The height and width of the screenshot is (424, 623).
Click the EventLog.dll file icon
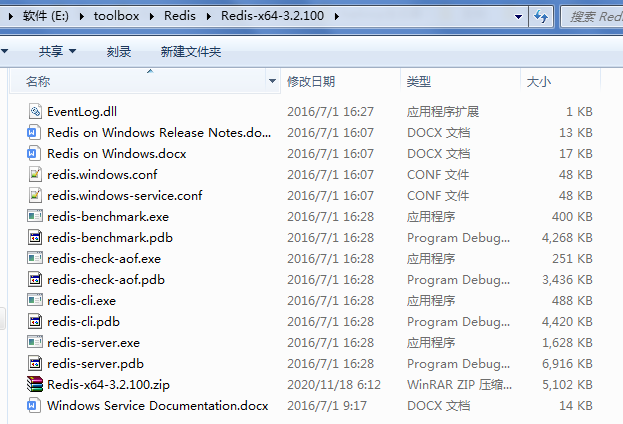[35, 112]
